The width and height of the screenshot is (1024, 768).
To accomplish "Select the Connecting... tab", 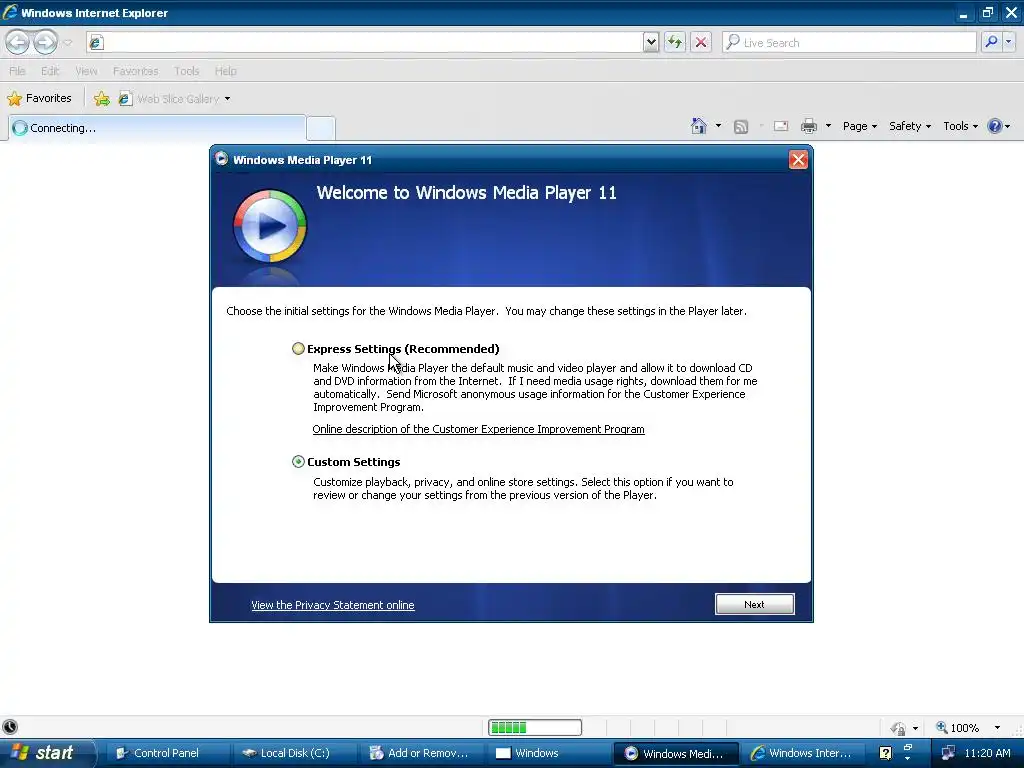I will (x=157, y=128).
